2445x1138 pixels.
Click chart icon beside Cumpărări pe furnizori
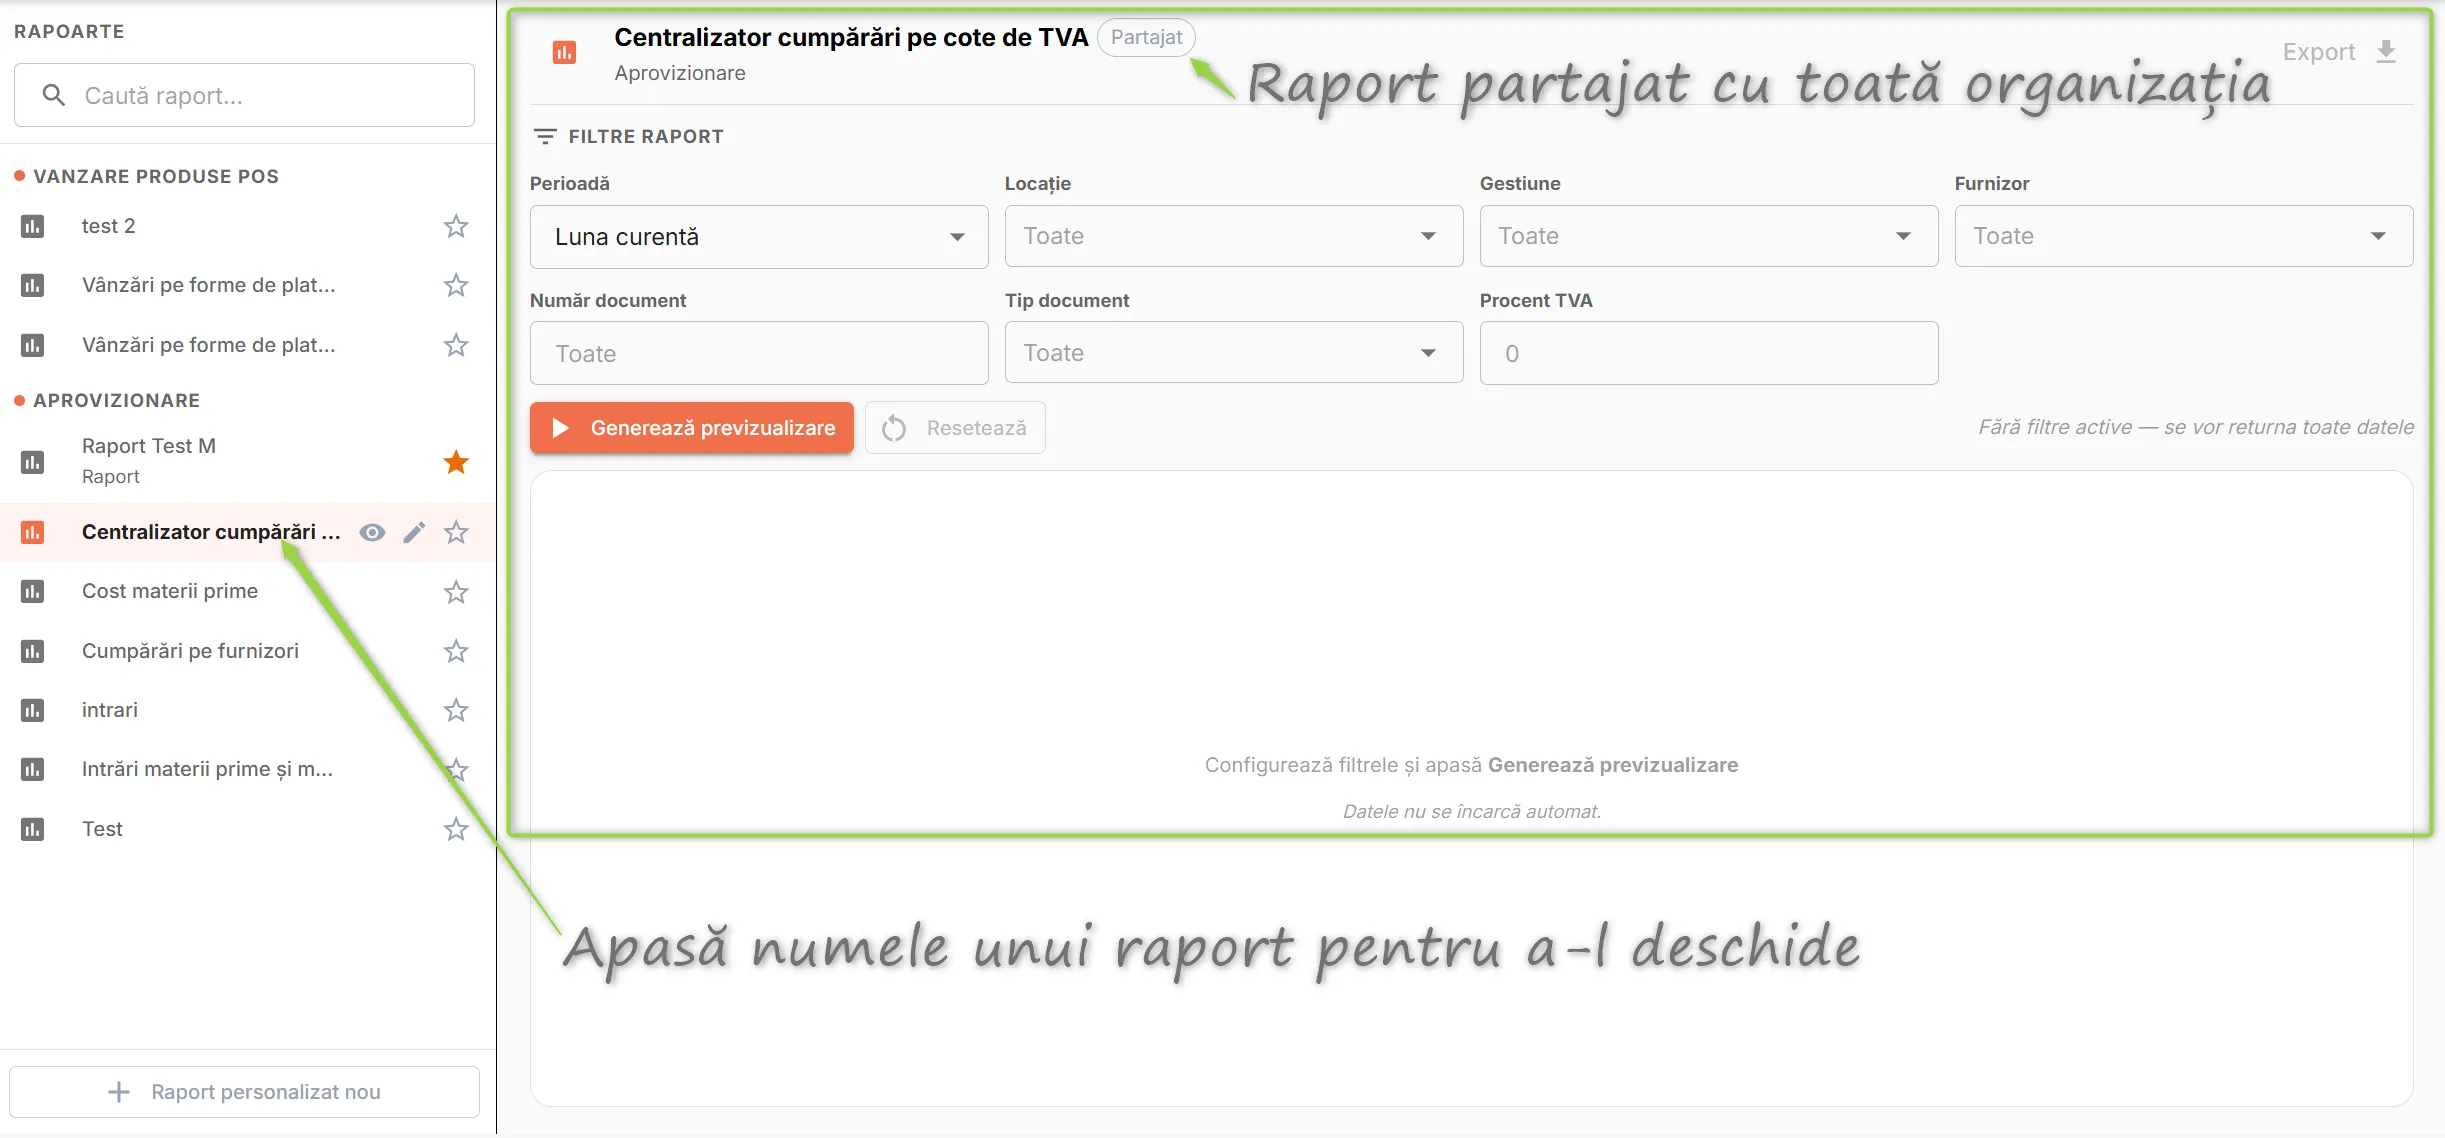pyautogui.click(x=32, y=651)
